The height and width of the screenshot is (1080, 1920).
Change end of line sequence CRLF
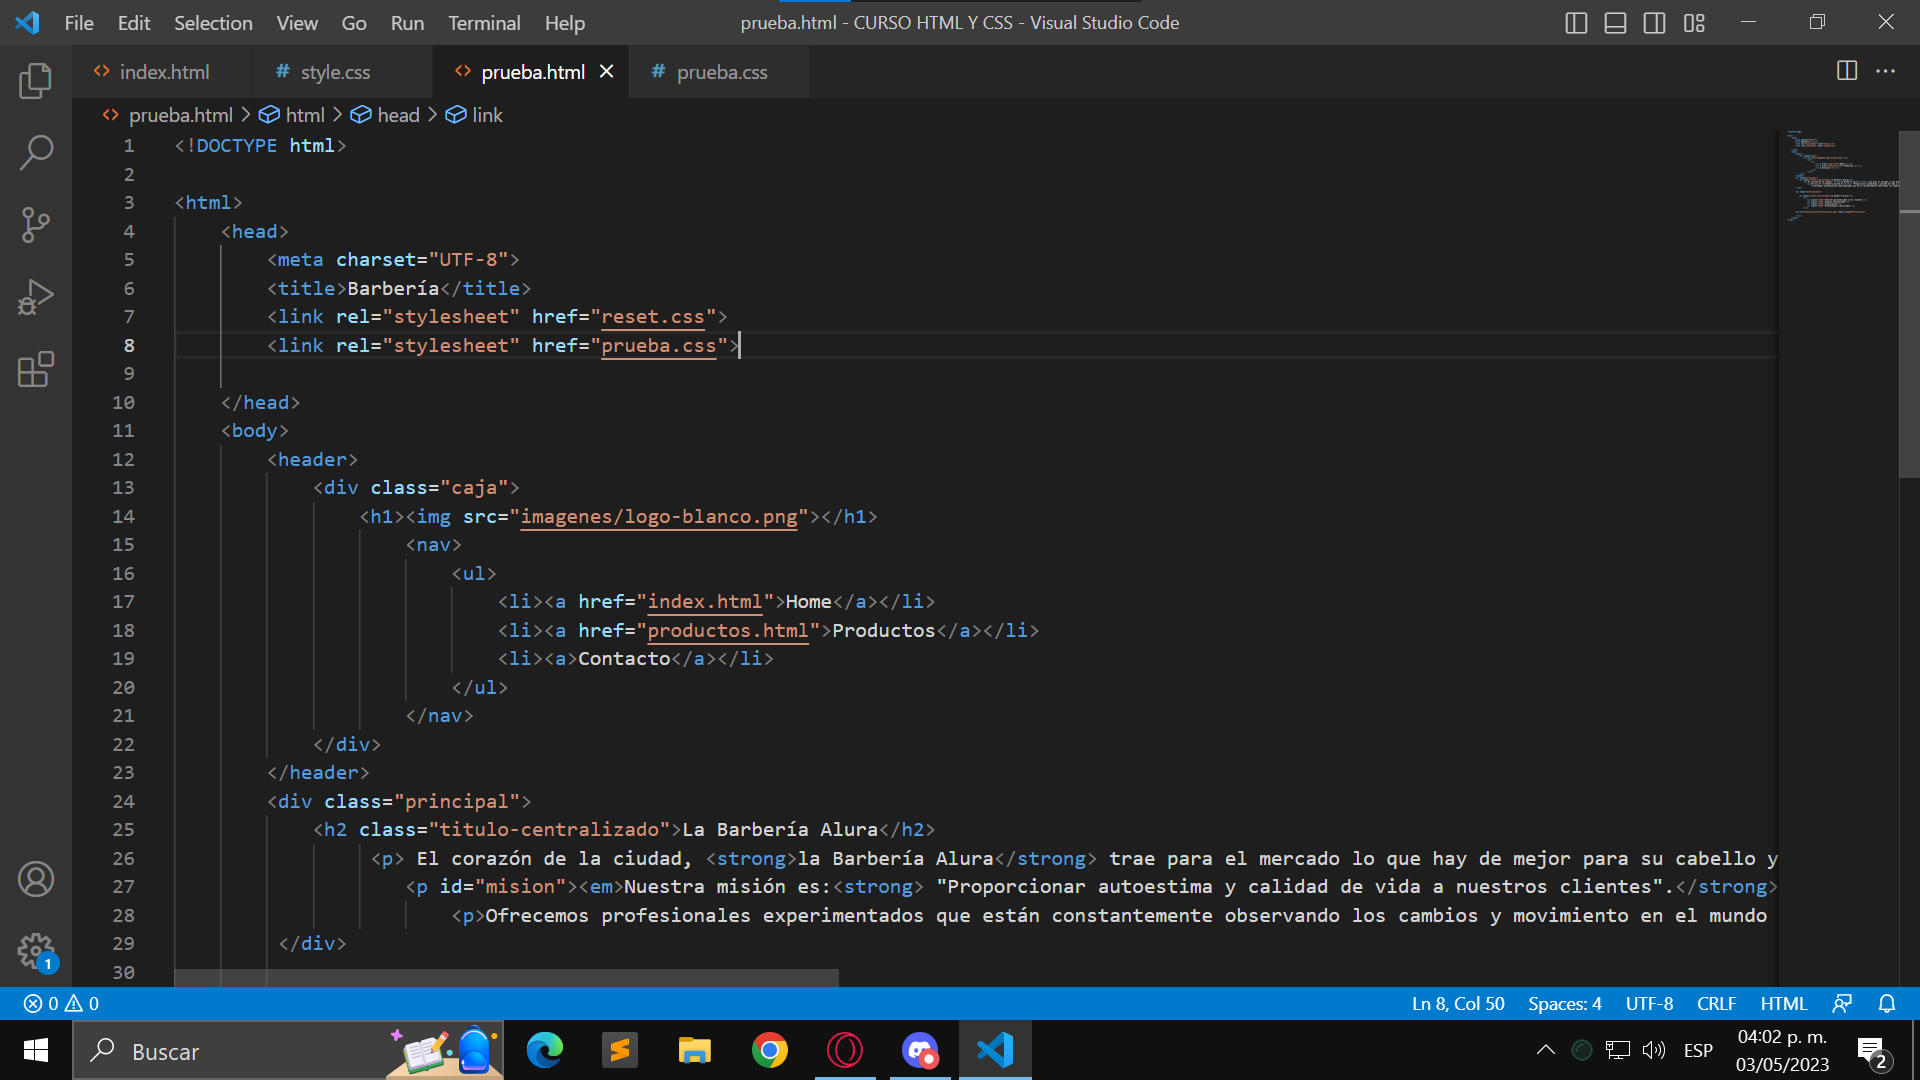(x=1716, y=1003)
